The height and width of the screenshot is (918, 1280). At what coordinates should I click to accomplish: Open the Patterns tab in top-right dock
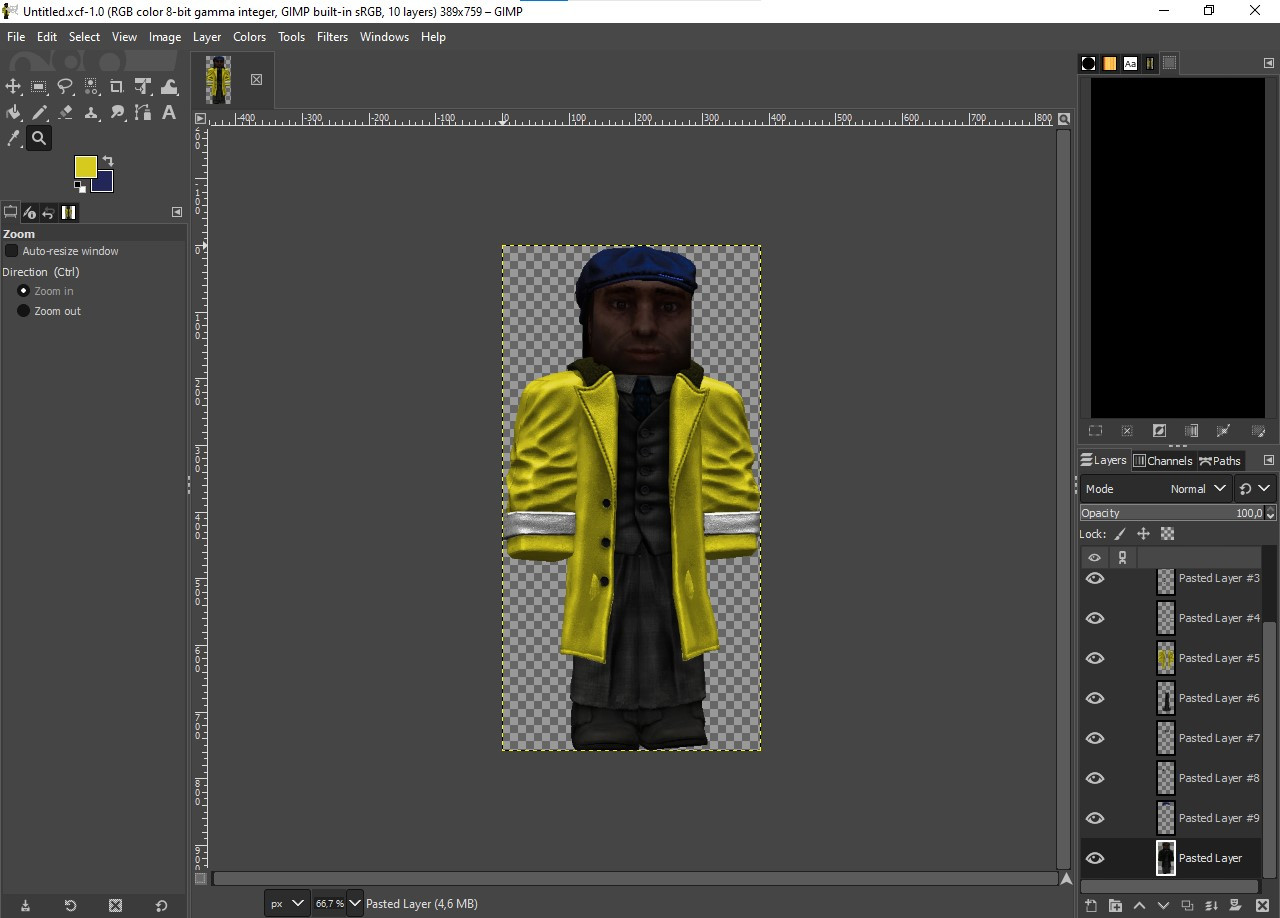(1110, 63)
